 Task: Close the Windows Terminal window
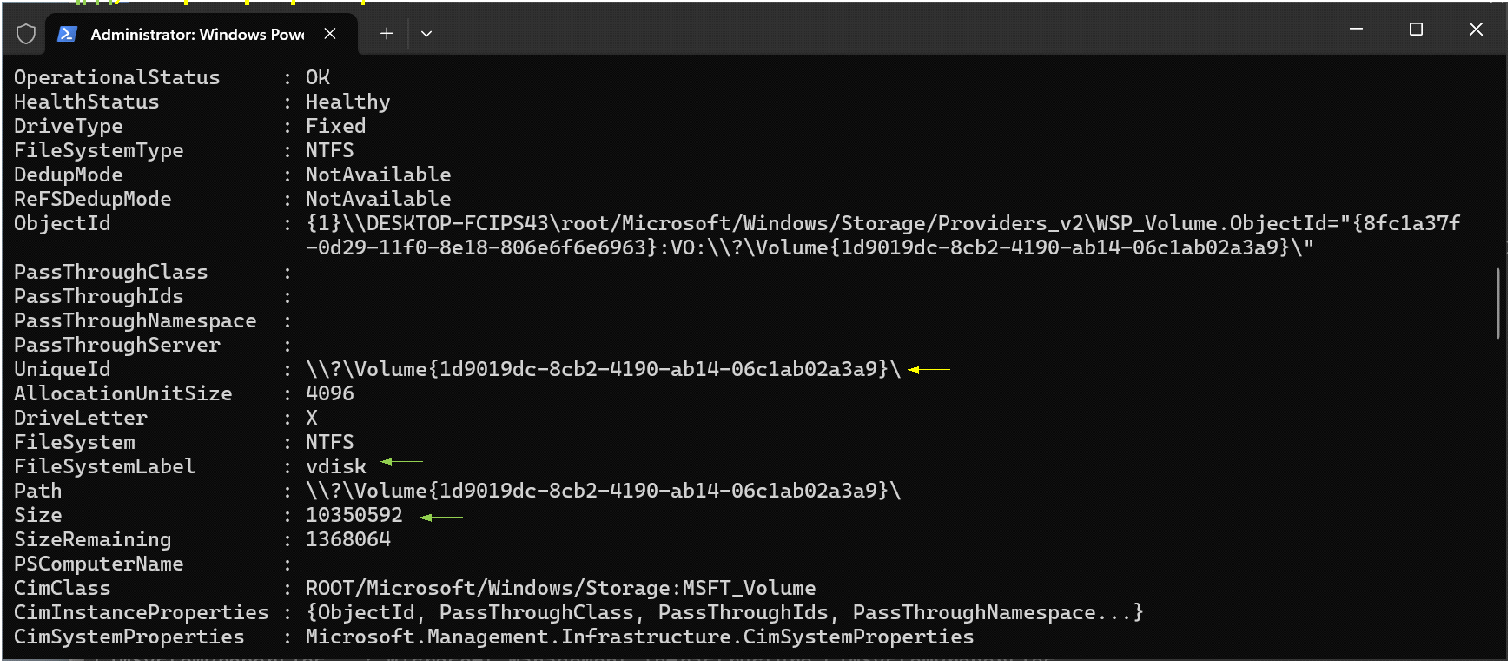tap(1476, 30)
